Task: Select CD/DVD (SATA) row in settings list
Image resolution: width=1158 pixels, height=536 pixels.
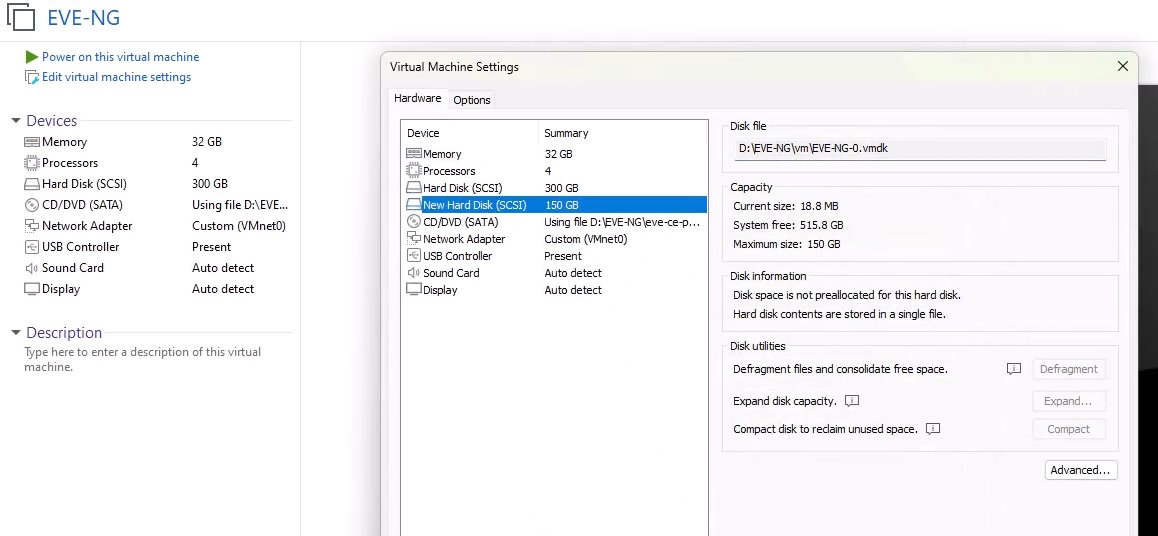Action: (554, 222)
